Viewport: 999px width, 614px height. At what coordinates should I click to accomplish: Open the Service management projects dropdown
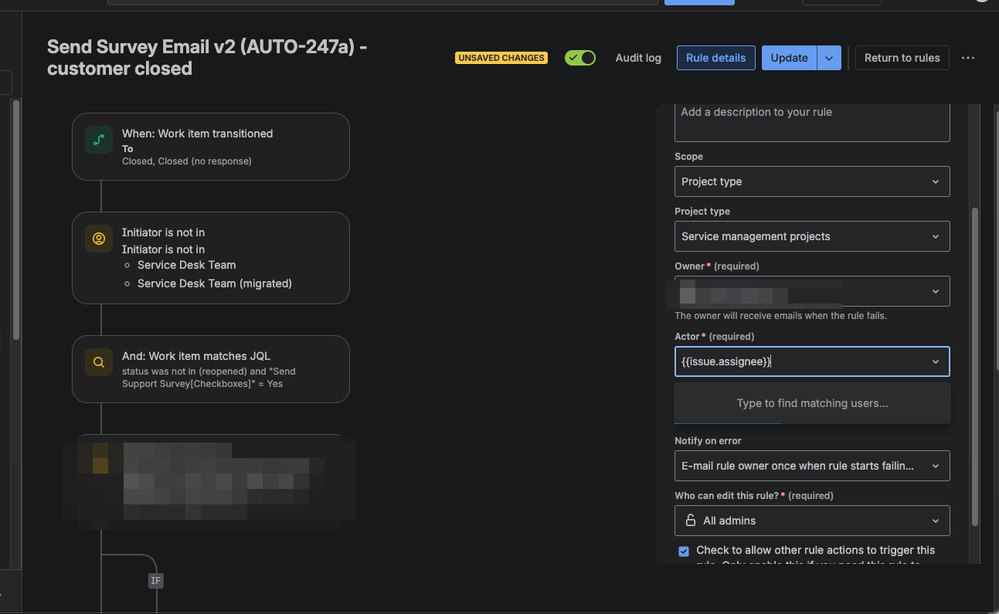point(811,236)
